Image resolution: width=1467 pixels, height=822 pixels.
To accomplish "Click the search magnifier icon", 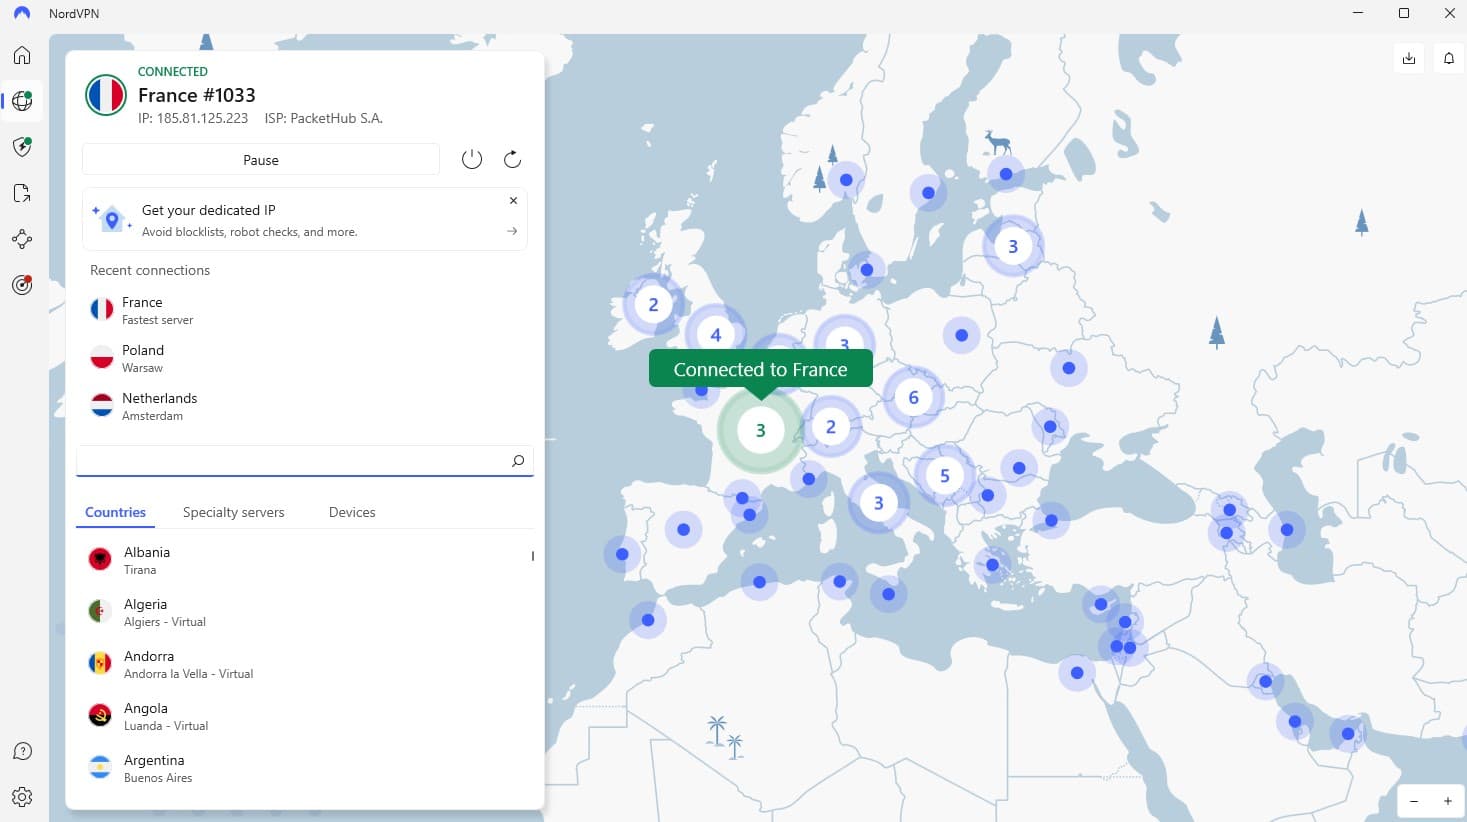I will 518,461.
